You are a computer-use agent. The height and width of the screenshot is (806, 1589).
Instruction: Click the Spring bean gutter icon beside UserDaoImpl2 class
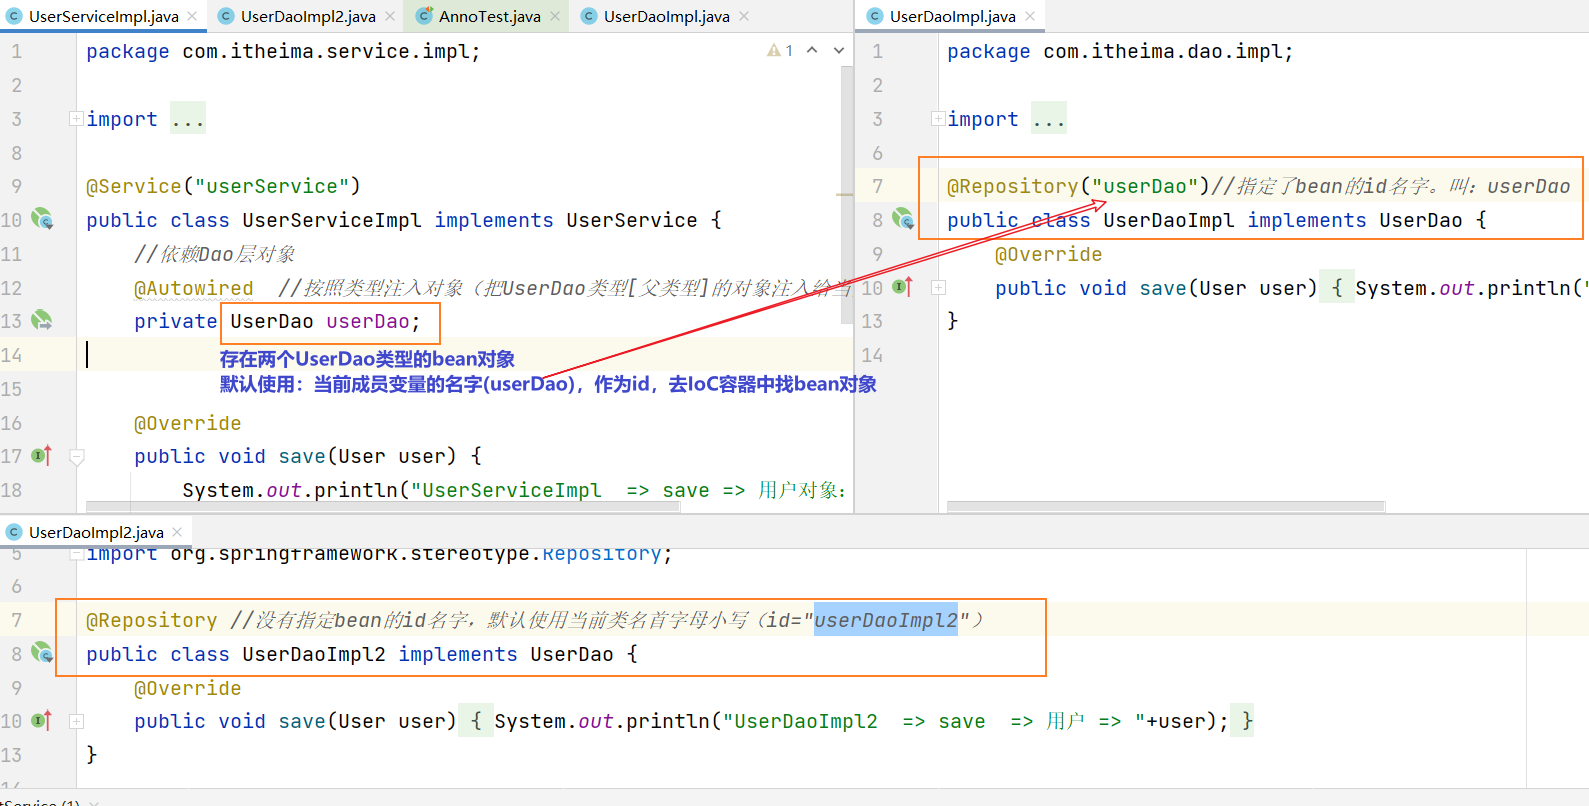click(x=42, y=653)
